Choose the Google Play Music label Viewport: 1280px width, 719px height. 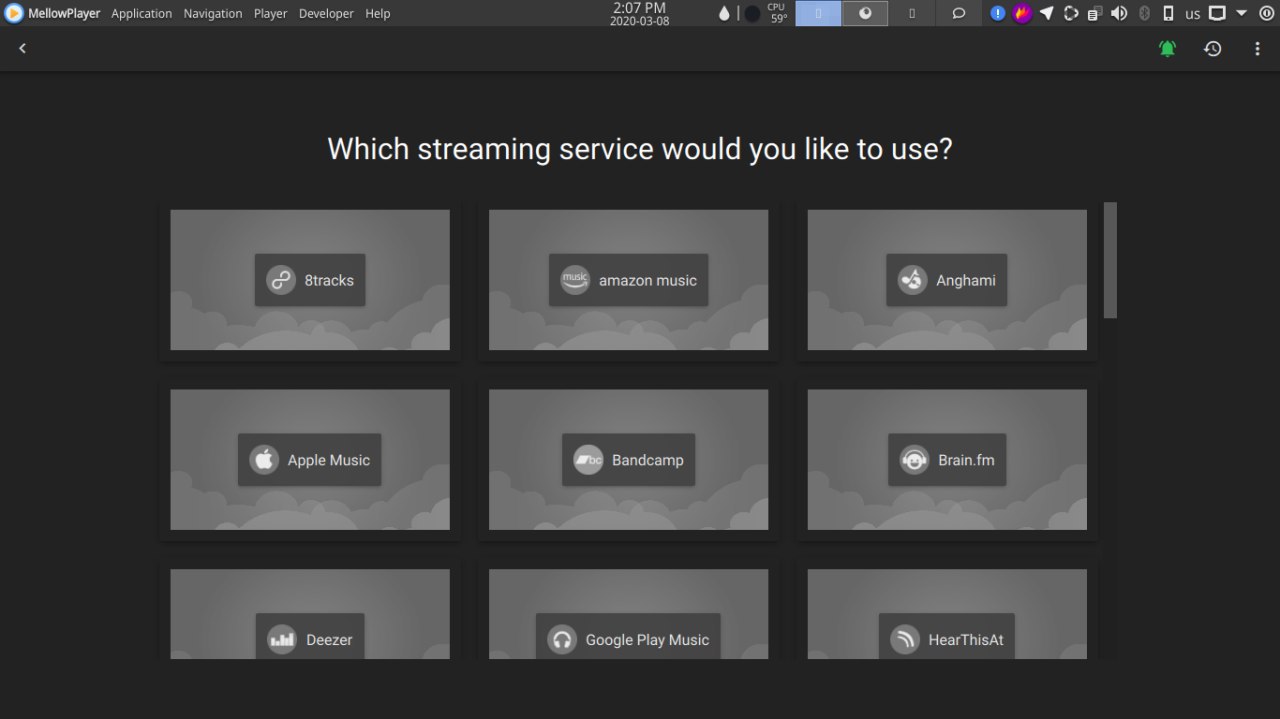(647, 640)
